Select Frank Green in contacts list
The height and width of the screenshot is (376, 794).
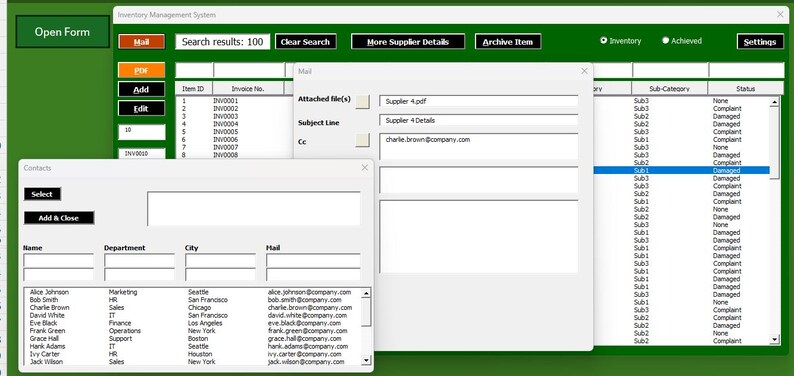click(x=193, y=330)
